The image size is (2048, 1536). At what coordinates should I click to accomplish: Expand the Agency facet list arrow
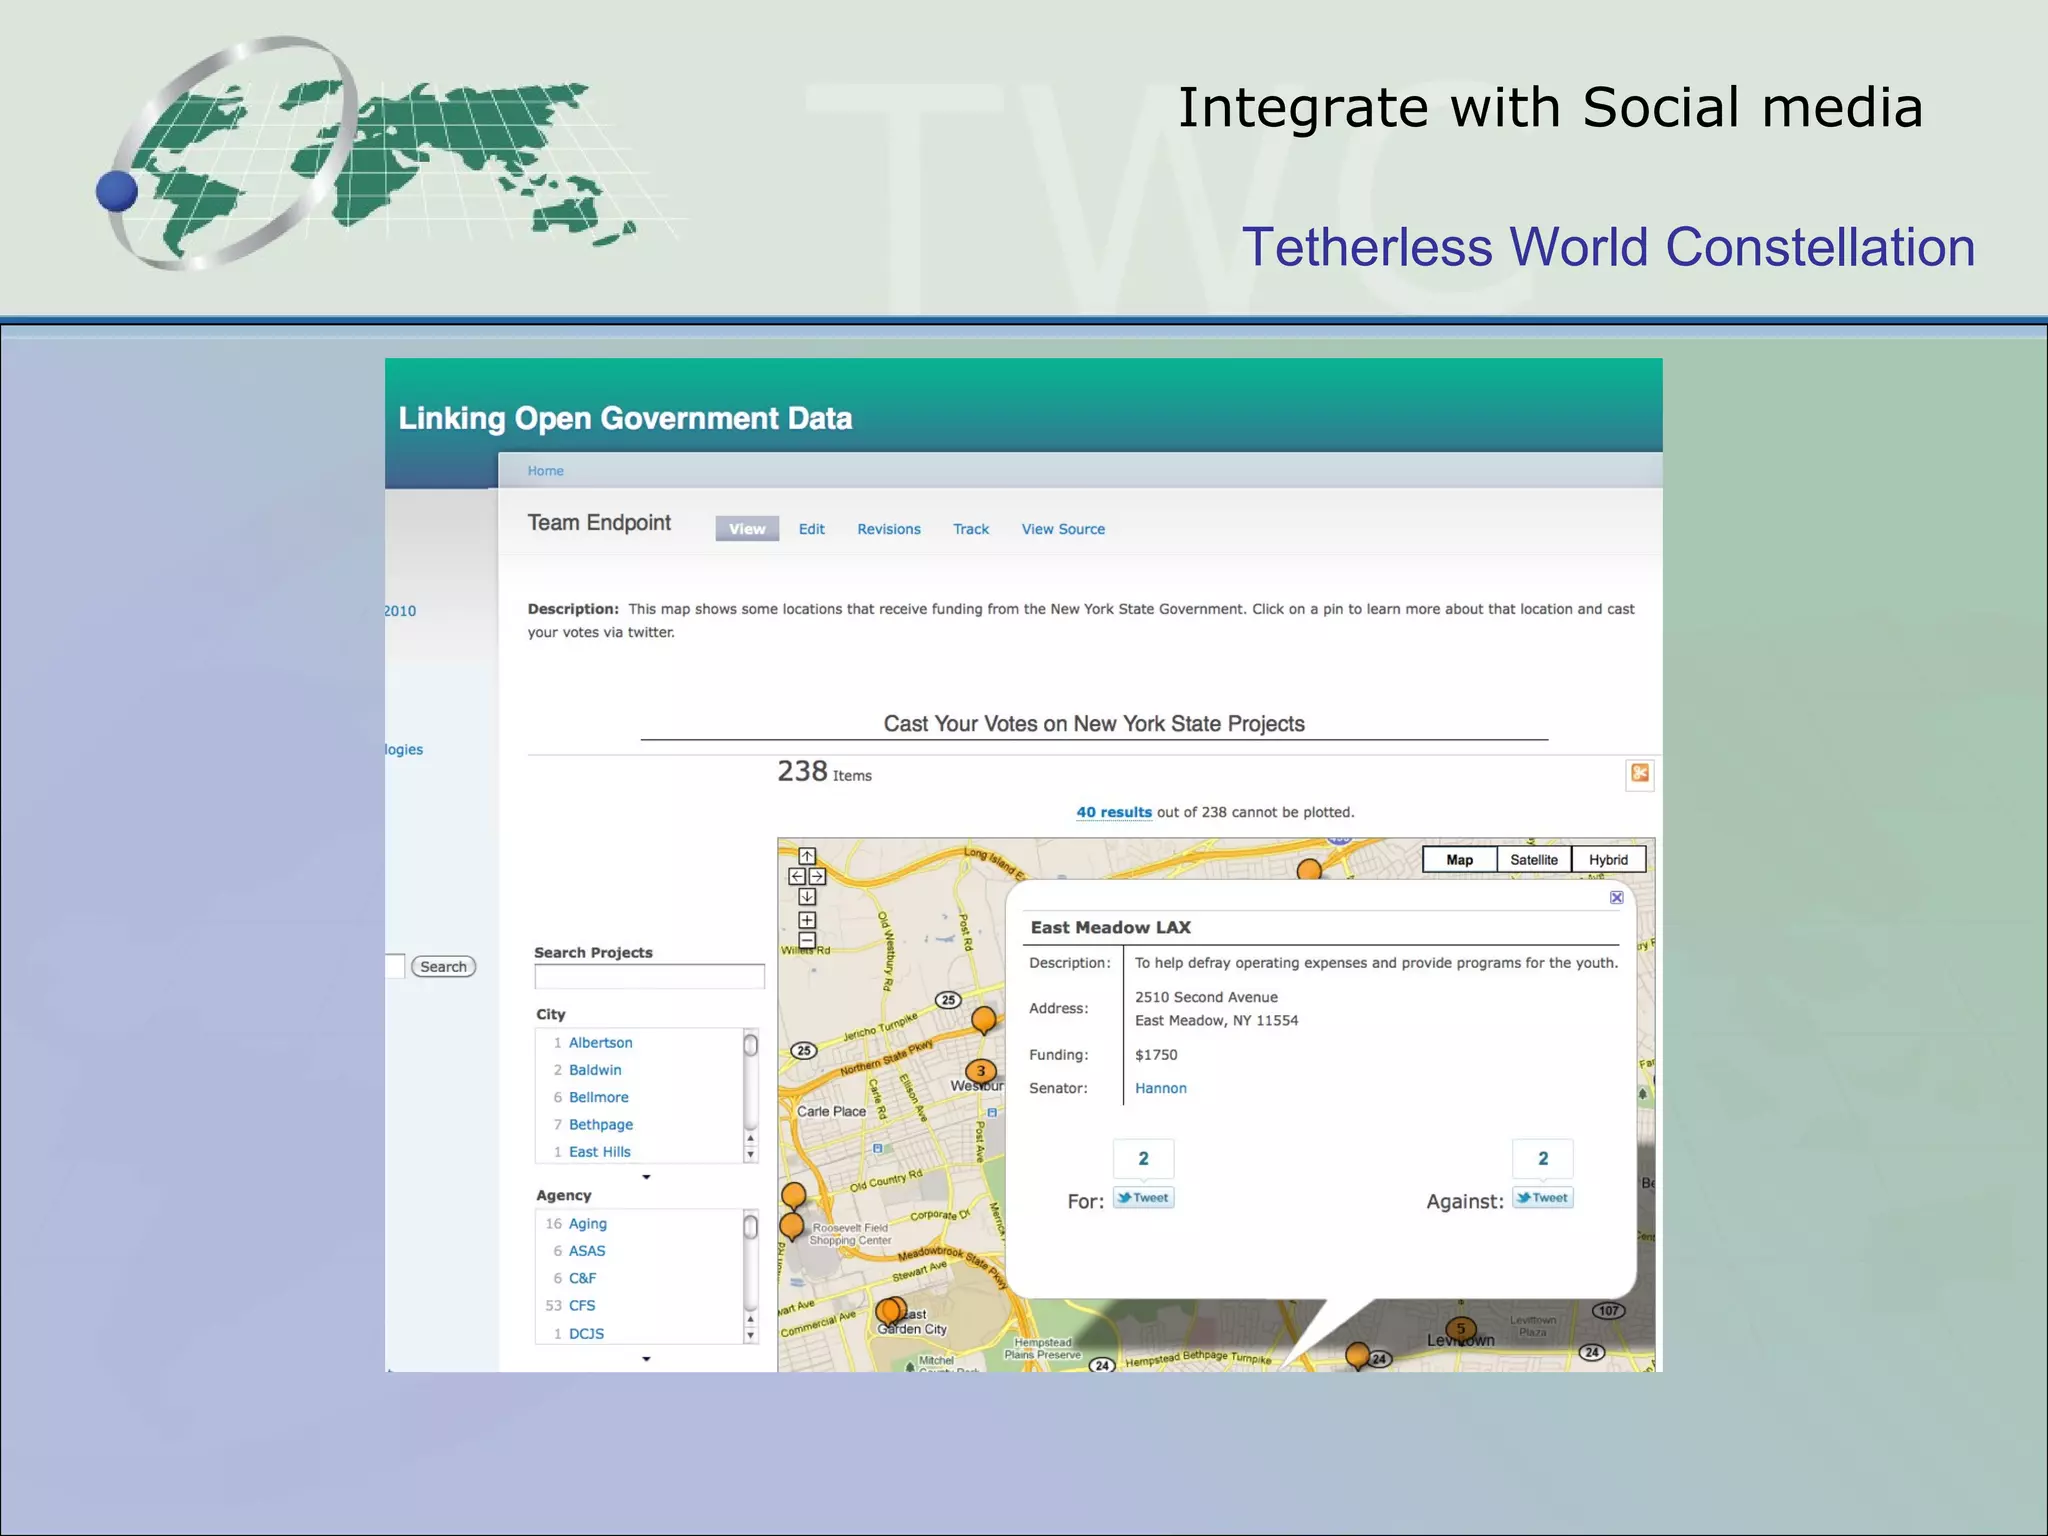click(646, 1359)
